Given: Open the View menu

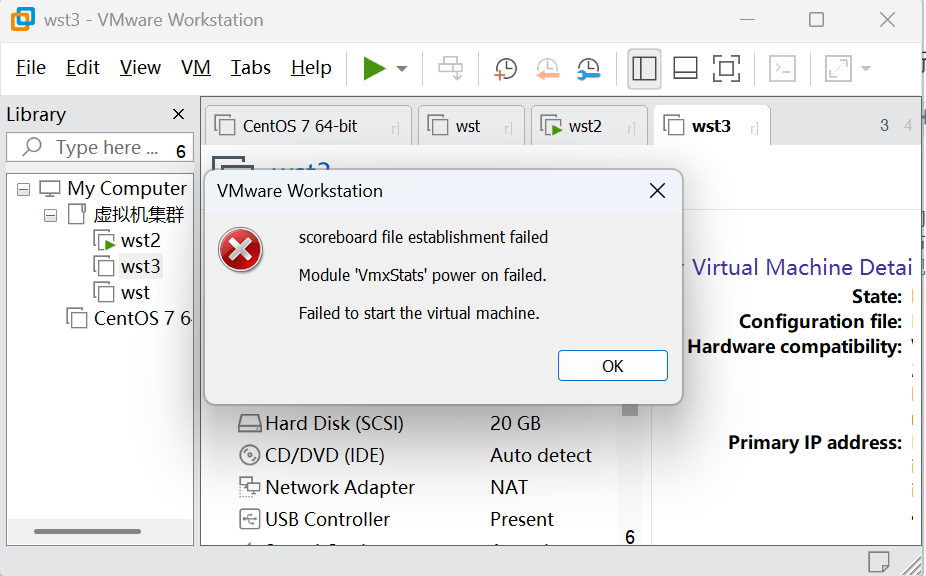Looking at the screenshot, I should 140,68.
